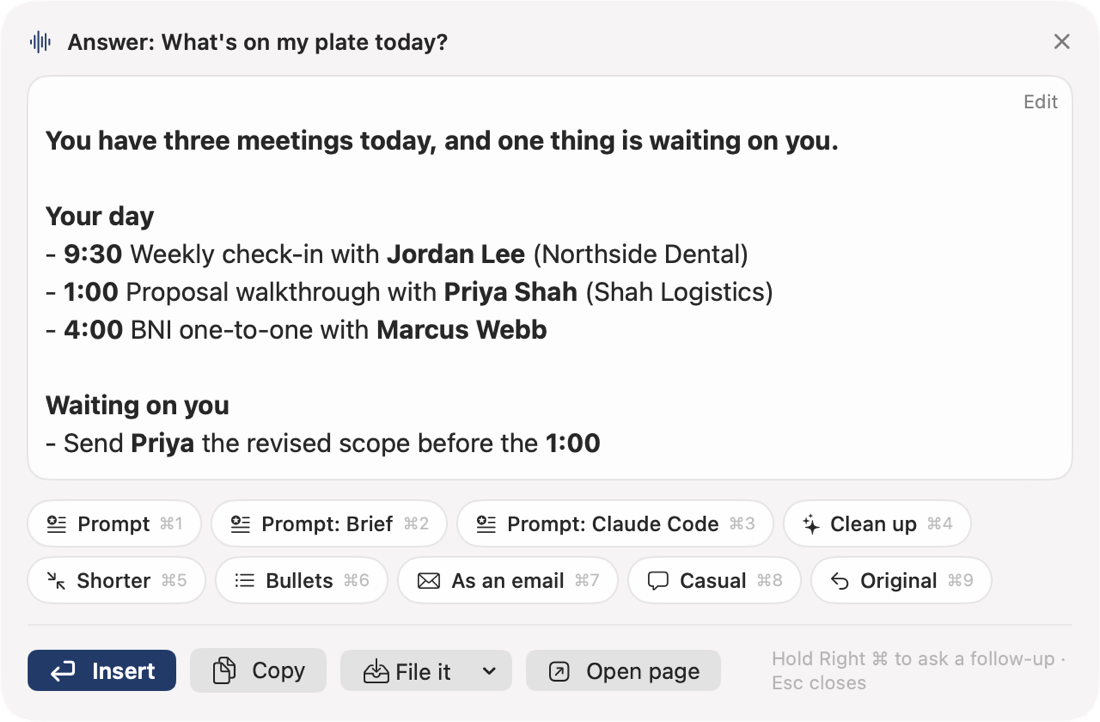Click the Edit link in answer box
Image resolution: width=1100 pixels, height=722 pixels.
point(1040,102)
